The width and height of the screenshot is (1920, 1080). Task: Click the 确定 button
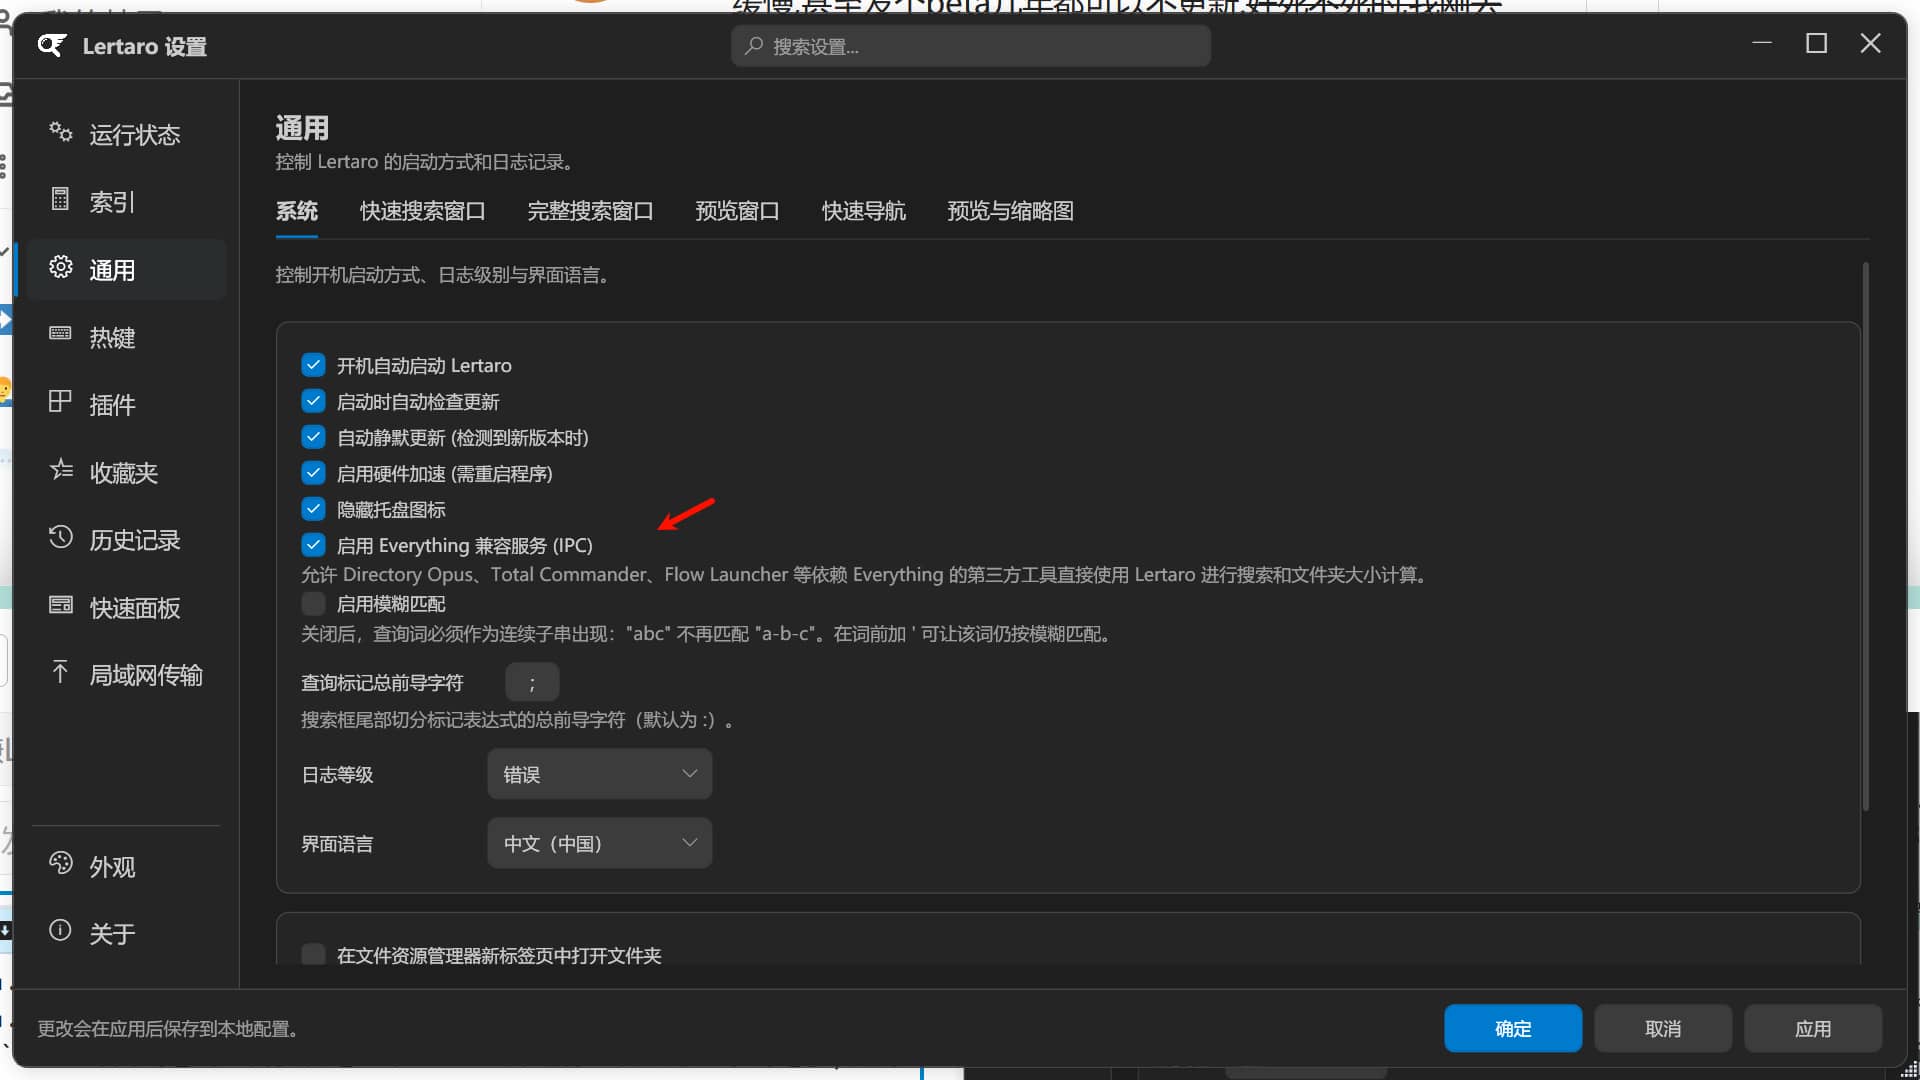pos(1513,1028)
